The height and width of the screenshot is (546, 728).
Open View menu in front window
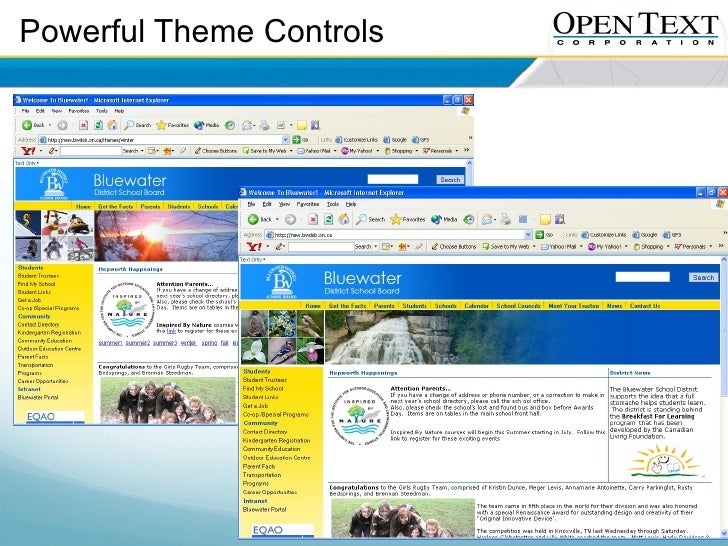coord(284,204)
